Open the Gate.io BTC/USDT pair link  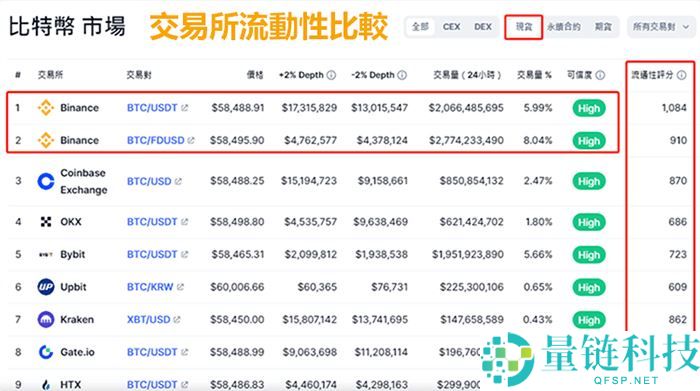(x=152, y=352)
